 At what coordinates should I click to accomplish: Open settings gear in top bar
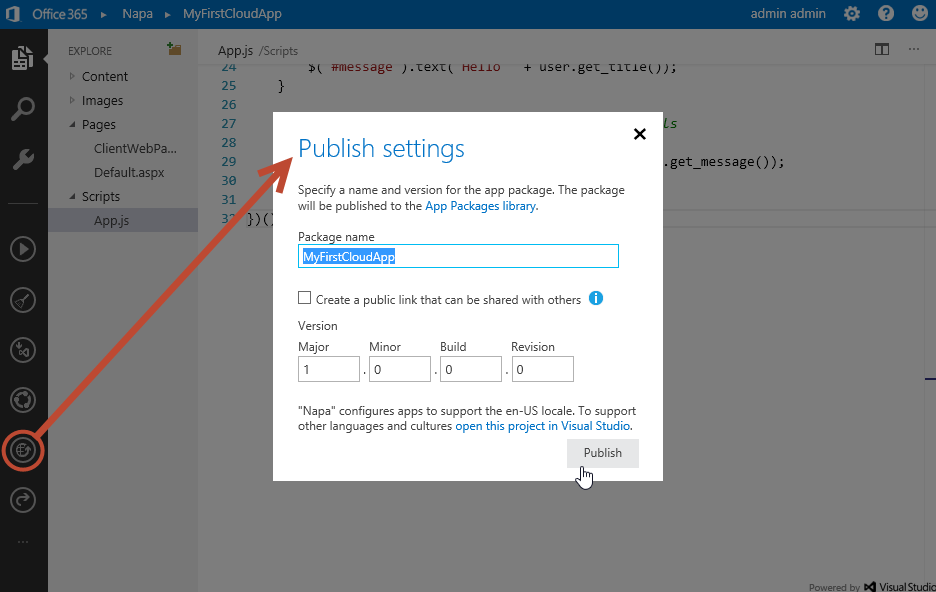(852, 14)
